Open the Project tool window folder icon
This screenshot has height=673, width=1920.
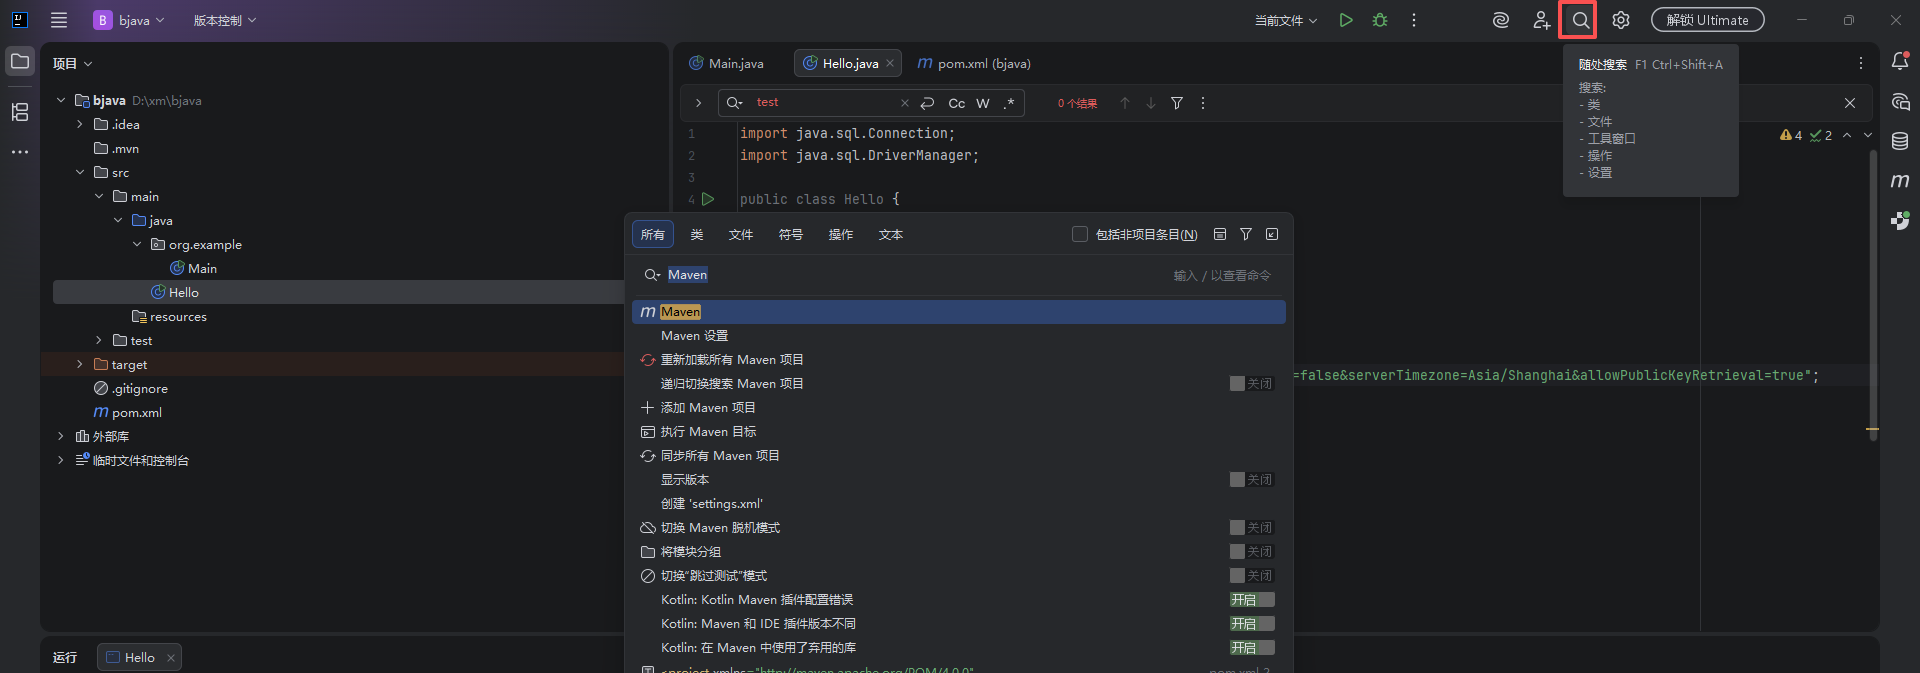point(20,62)
